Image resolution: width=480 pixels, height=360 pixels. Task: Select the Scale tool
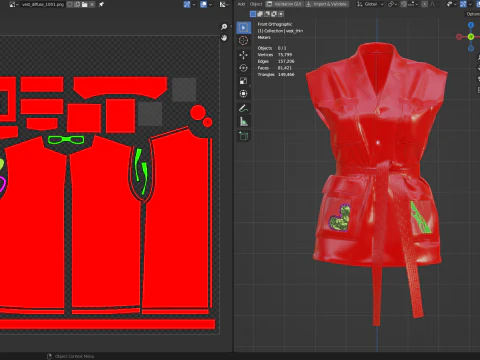coord(244,81)
